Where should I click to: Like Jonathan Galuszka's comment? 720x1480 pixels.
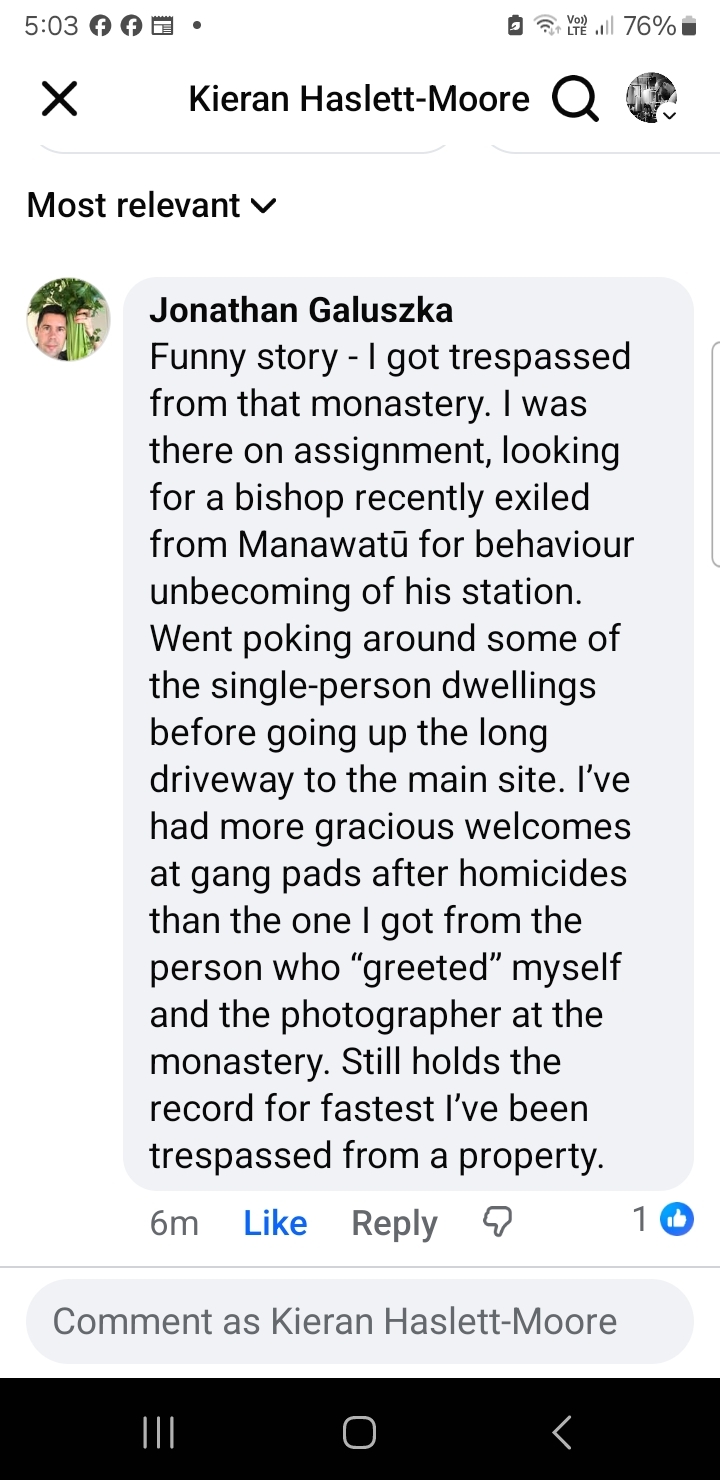[x=275, y=1222]
